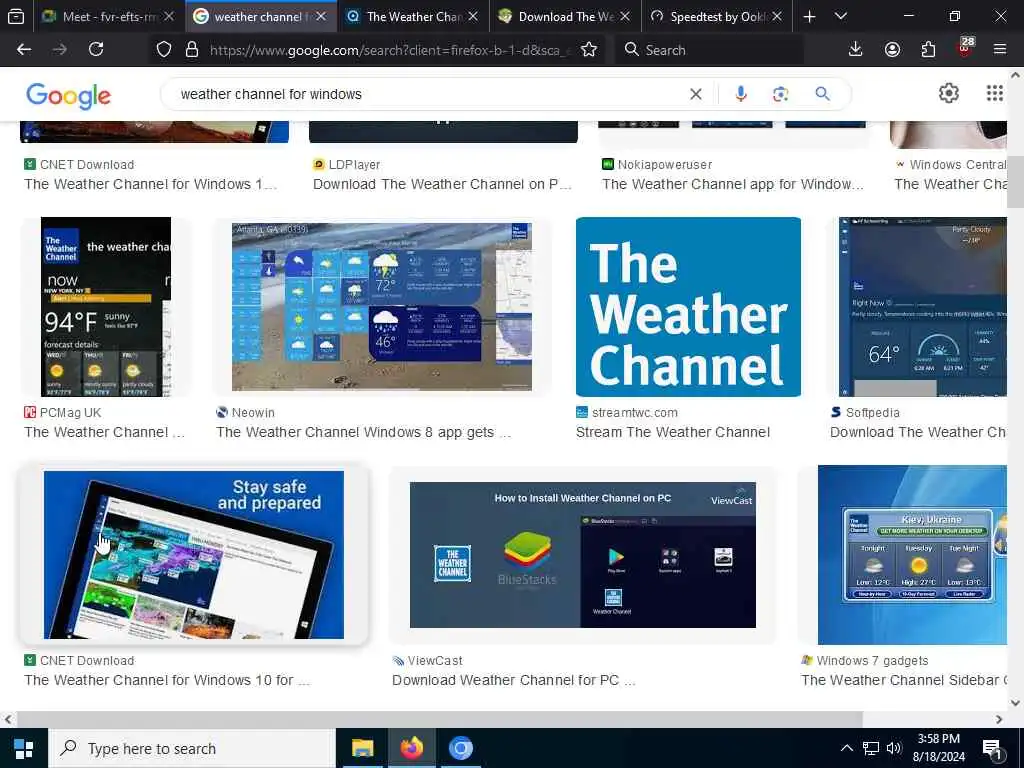Open the Firefox account icon

click(892, 49)
